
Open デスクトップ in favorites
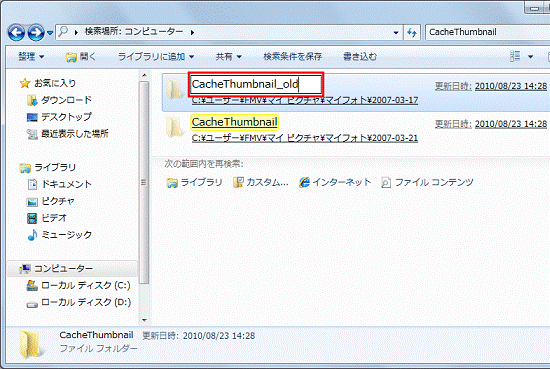tap(66, 117)
